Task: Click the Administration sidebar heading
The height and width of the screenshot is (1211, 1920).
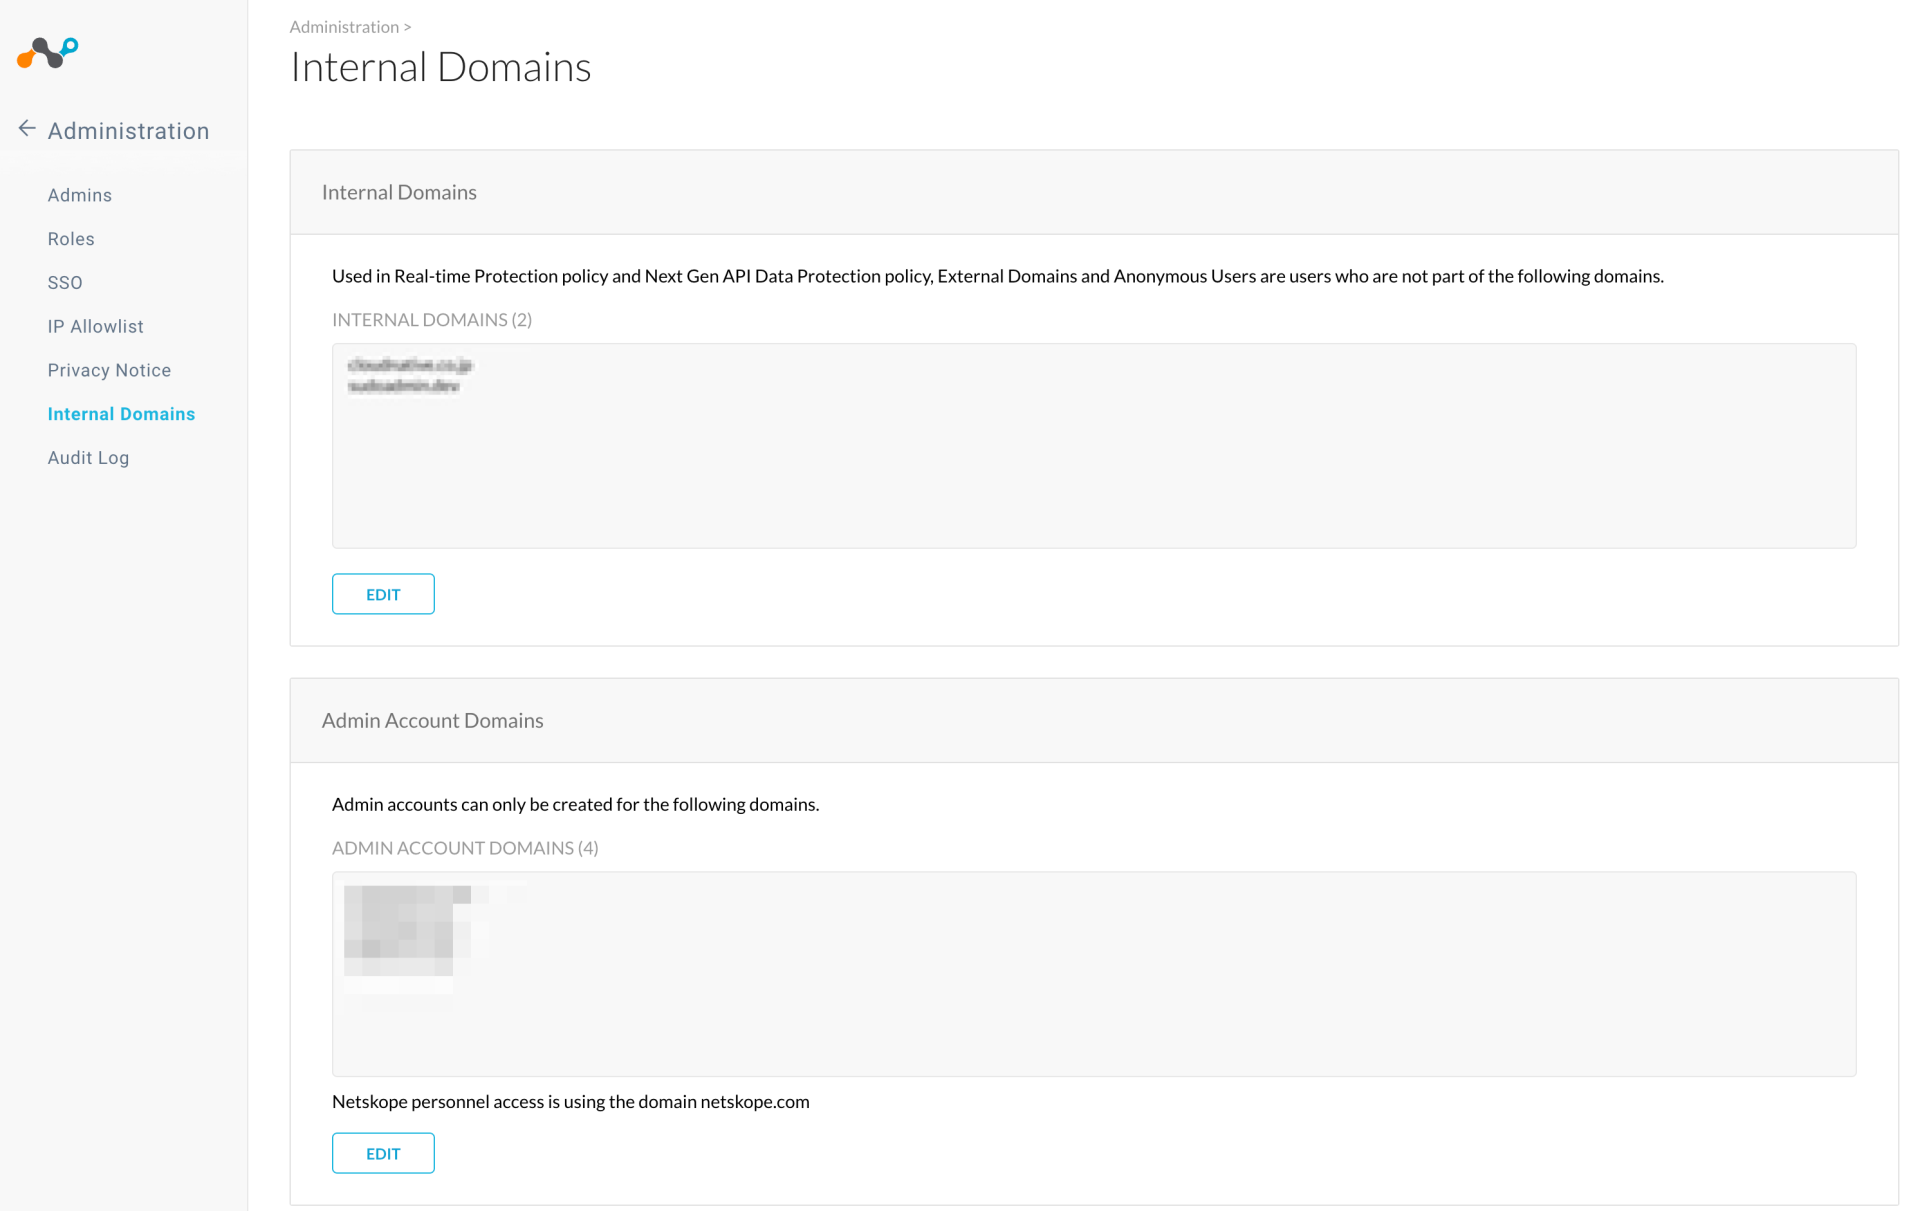Action: click(x=128, y=131)
